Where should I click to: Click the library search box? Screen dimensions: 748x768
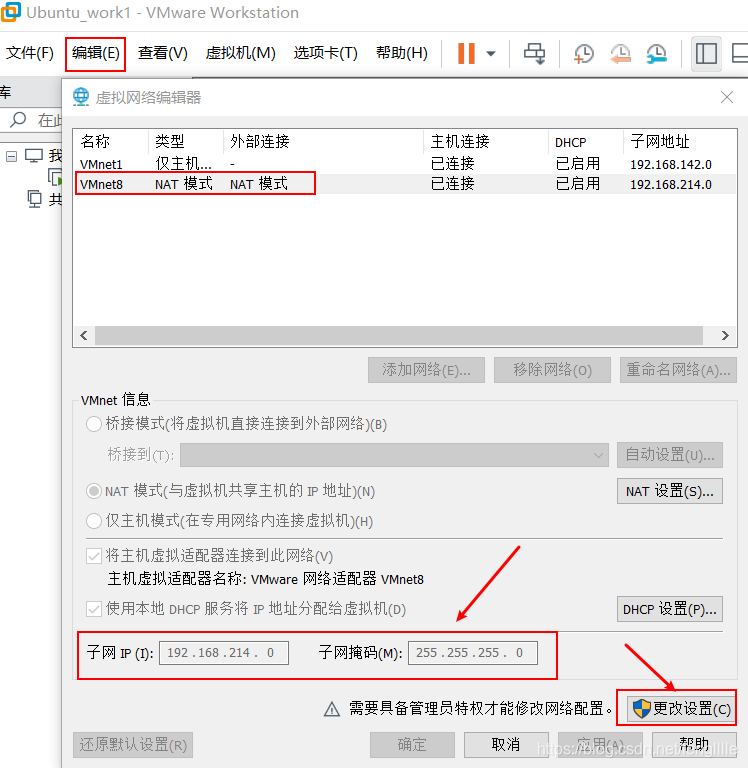point(32,120)
